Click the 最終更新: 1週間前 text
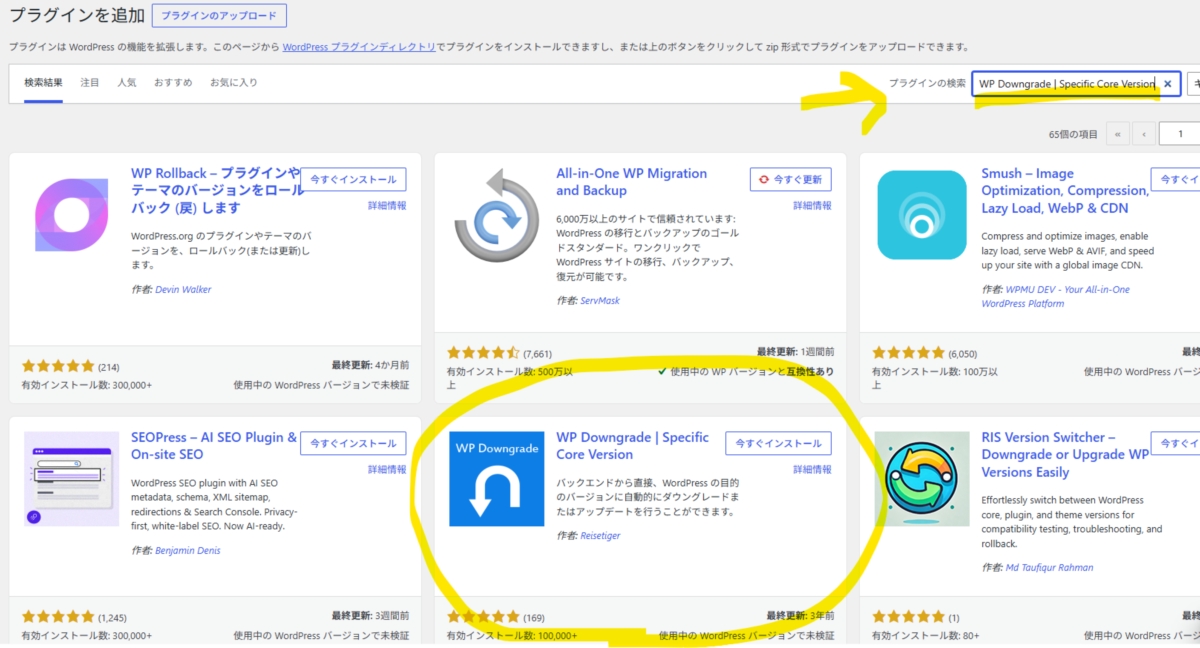This screenshot has height=648, width=1200. (x=796, y=352)
